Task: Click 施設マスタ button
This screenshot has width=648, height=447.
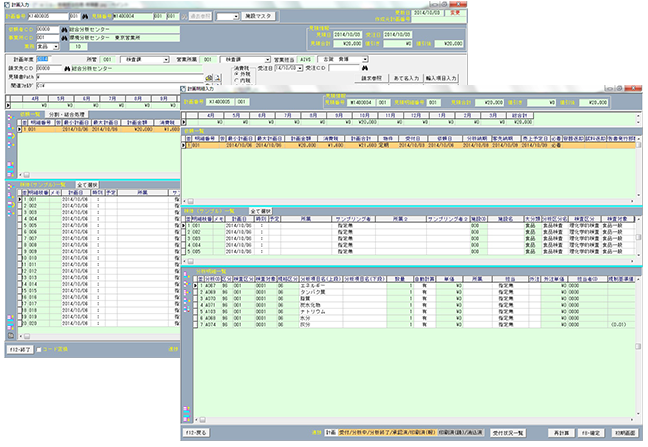Action: click(258, 17)
